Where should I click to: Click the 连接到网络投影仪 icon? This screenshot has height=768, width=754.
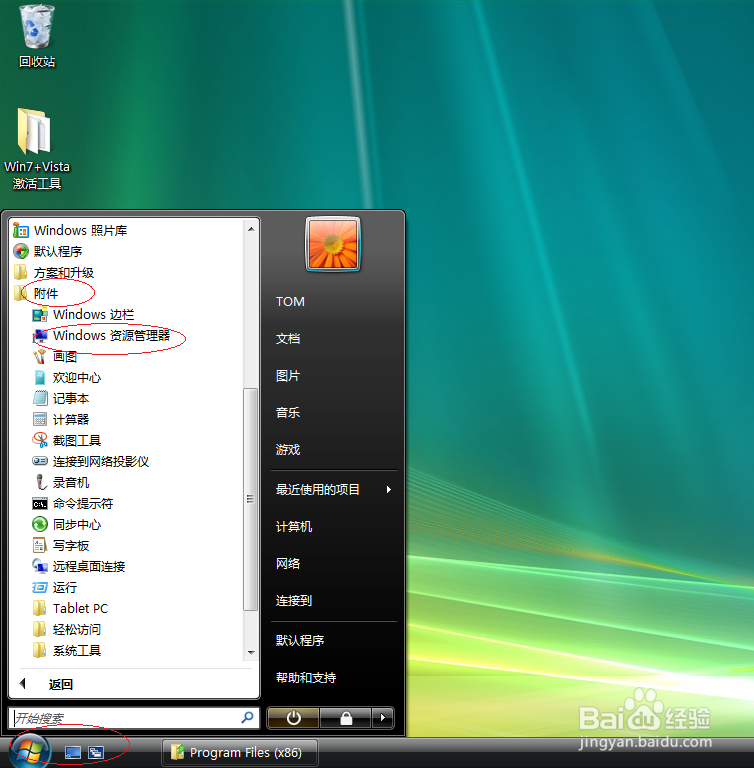click(40, 461)
